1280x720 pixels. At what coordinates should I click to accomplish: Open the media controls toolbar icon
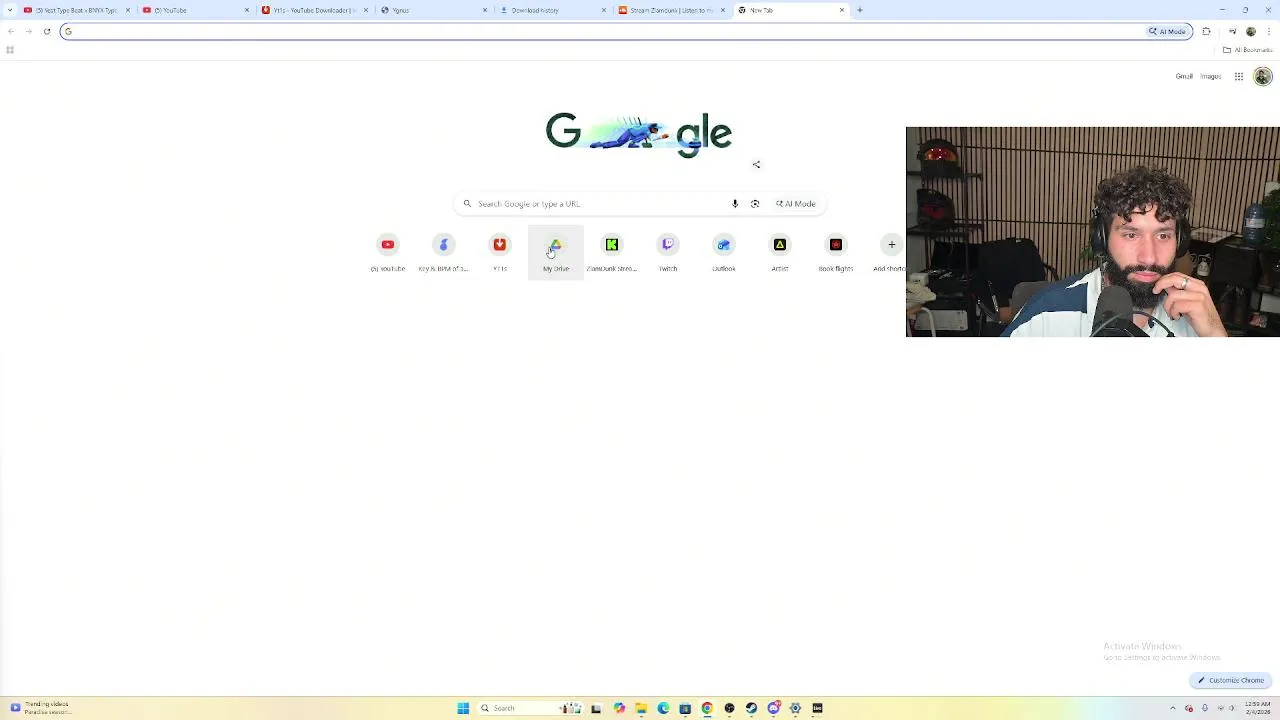[x=1232, y=31]
